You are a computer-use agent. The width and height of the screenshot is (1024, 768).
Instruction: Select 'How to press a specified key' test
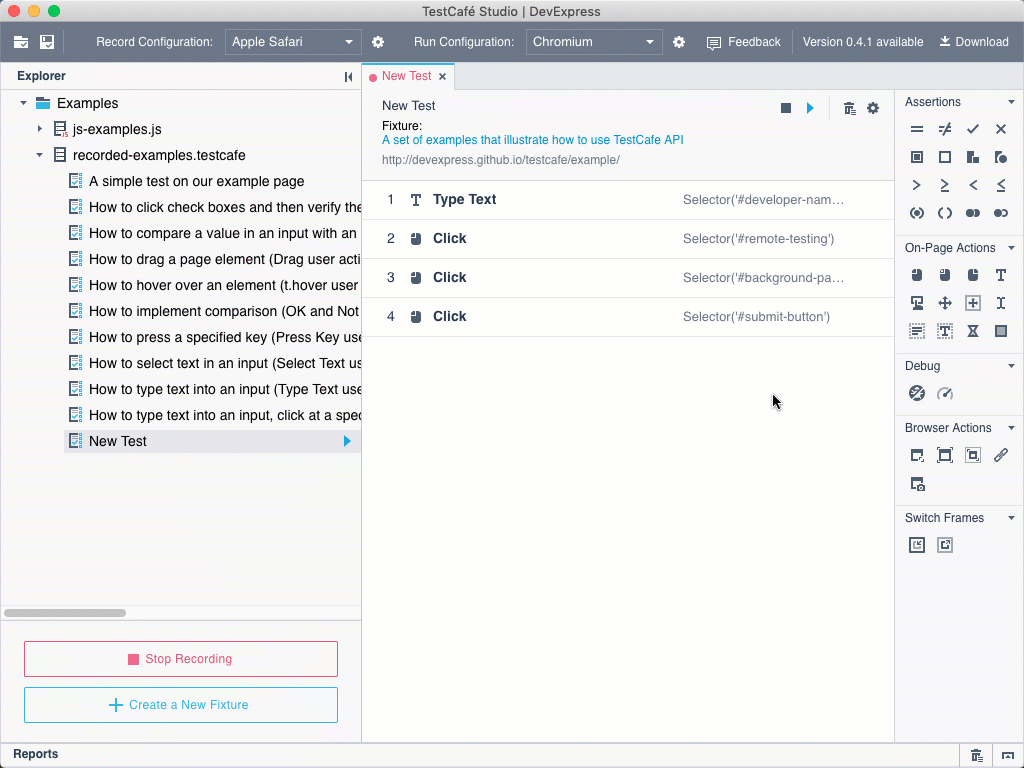(213, 337)
